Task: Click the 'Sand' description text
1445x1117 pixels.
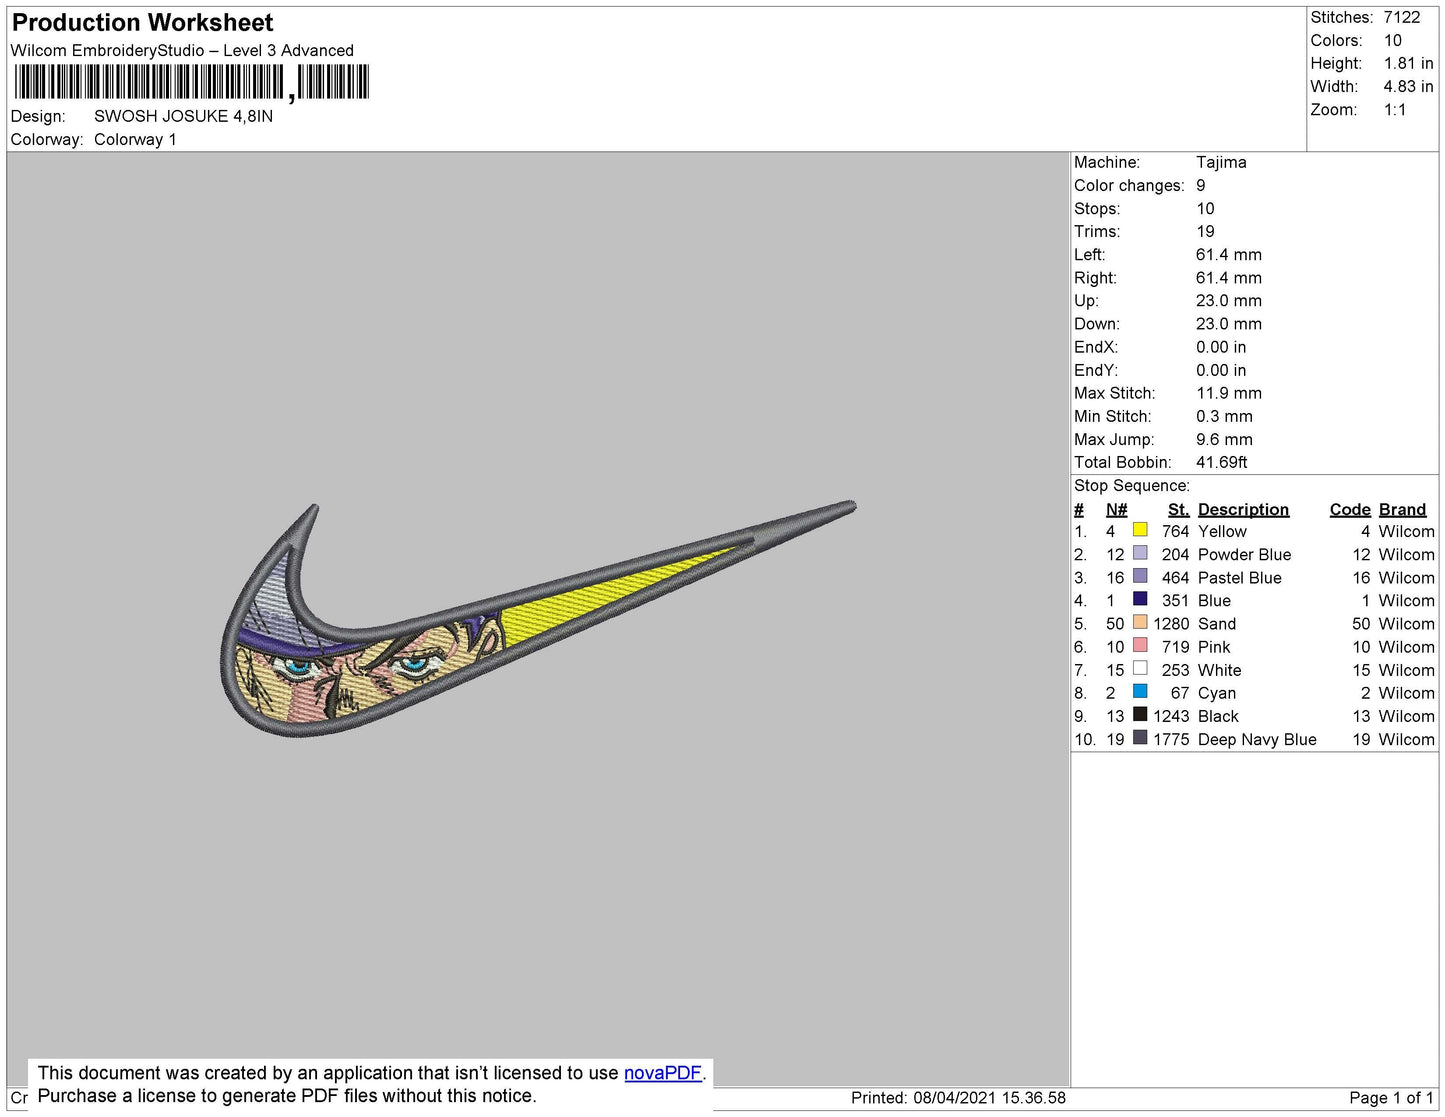Action: click(x=1217, y=623)
